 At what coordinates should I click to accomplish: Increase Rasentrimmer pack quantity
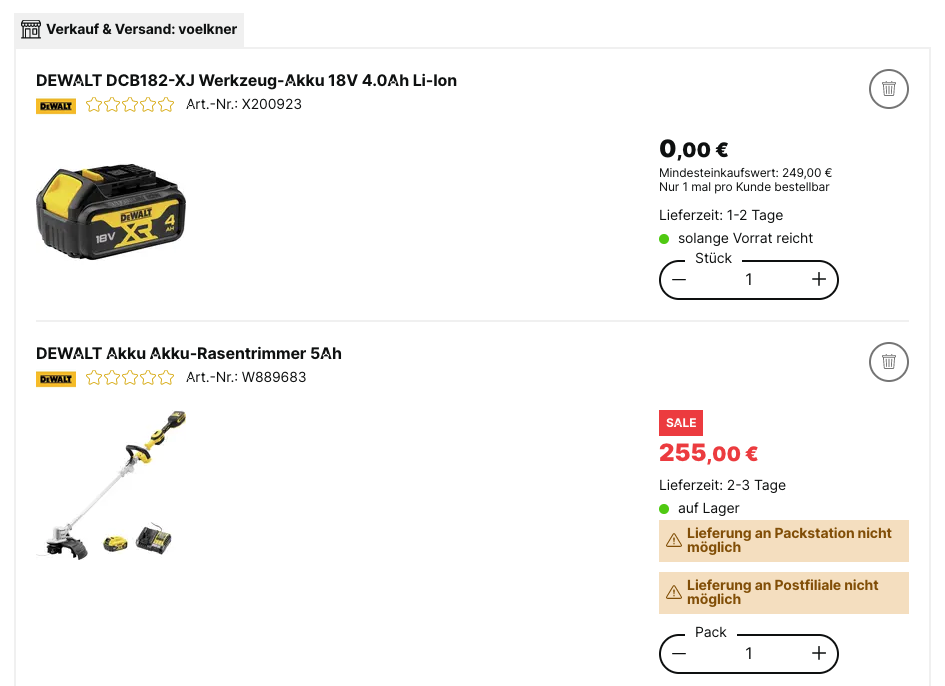818,654
